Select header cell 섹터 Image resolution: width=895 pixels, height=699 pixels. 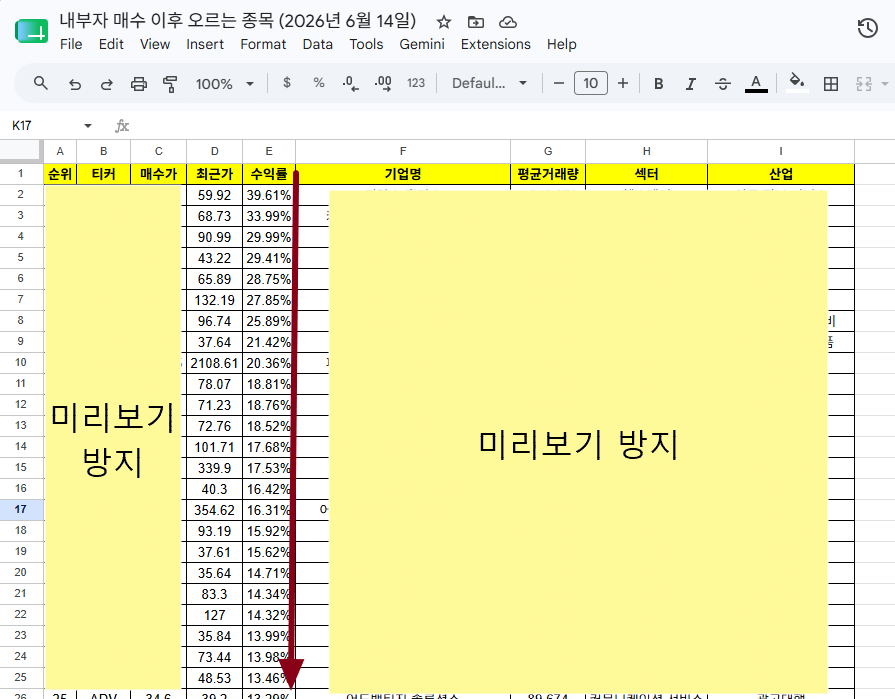point(646,174)
